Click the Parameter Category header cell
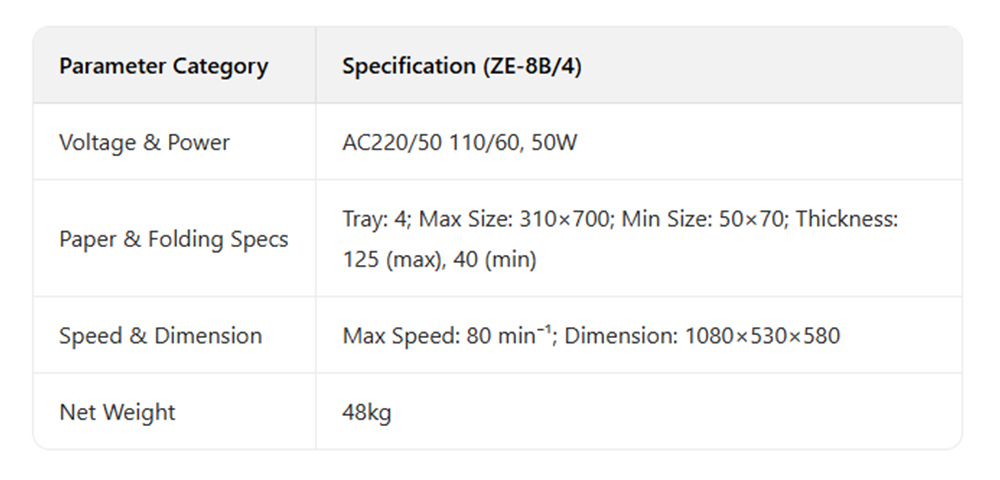This screenshot has height=480, width=1000. tap(163, 67)
